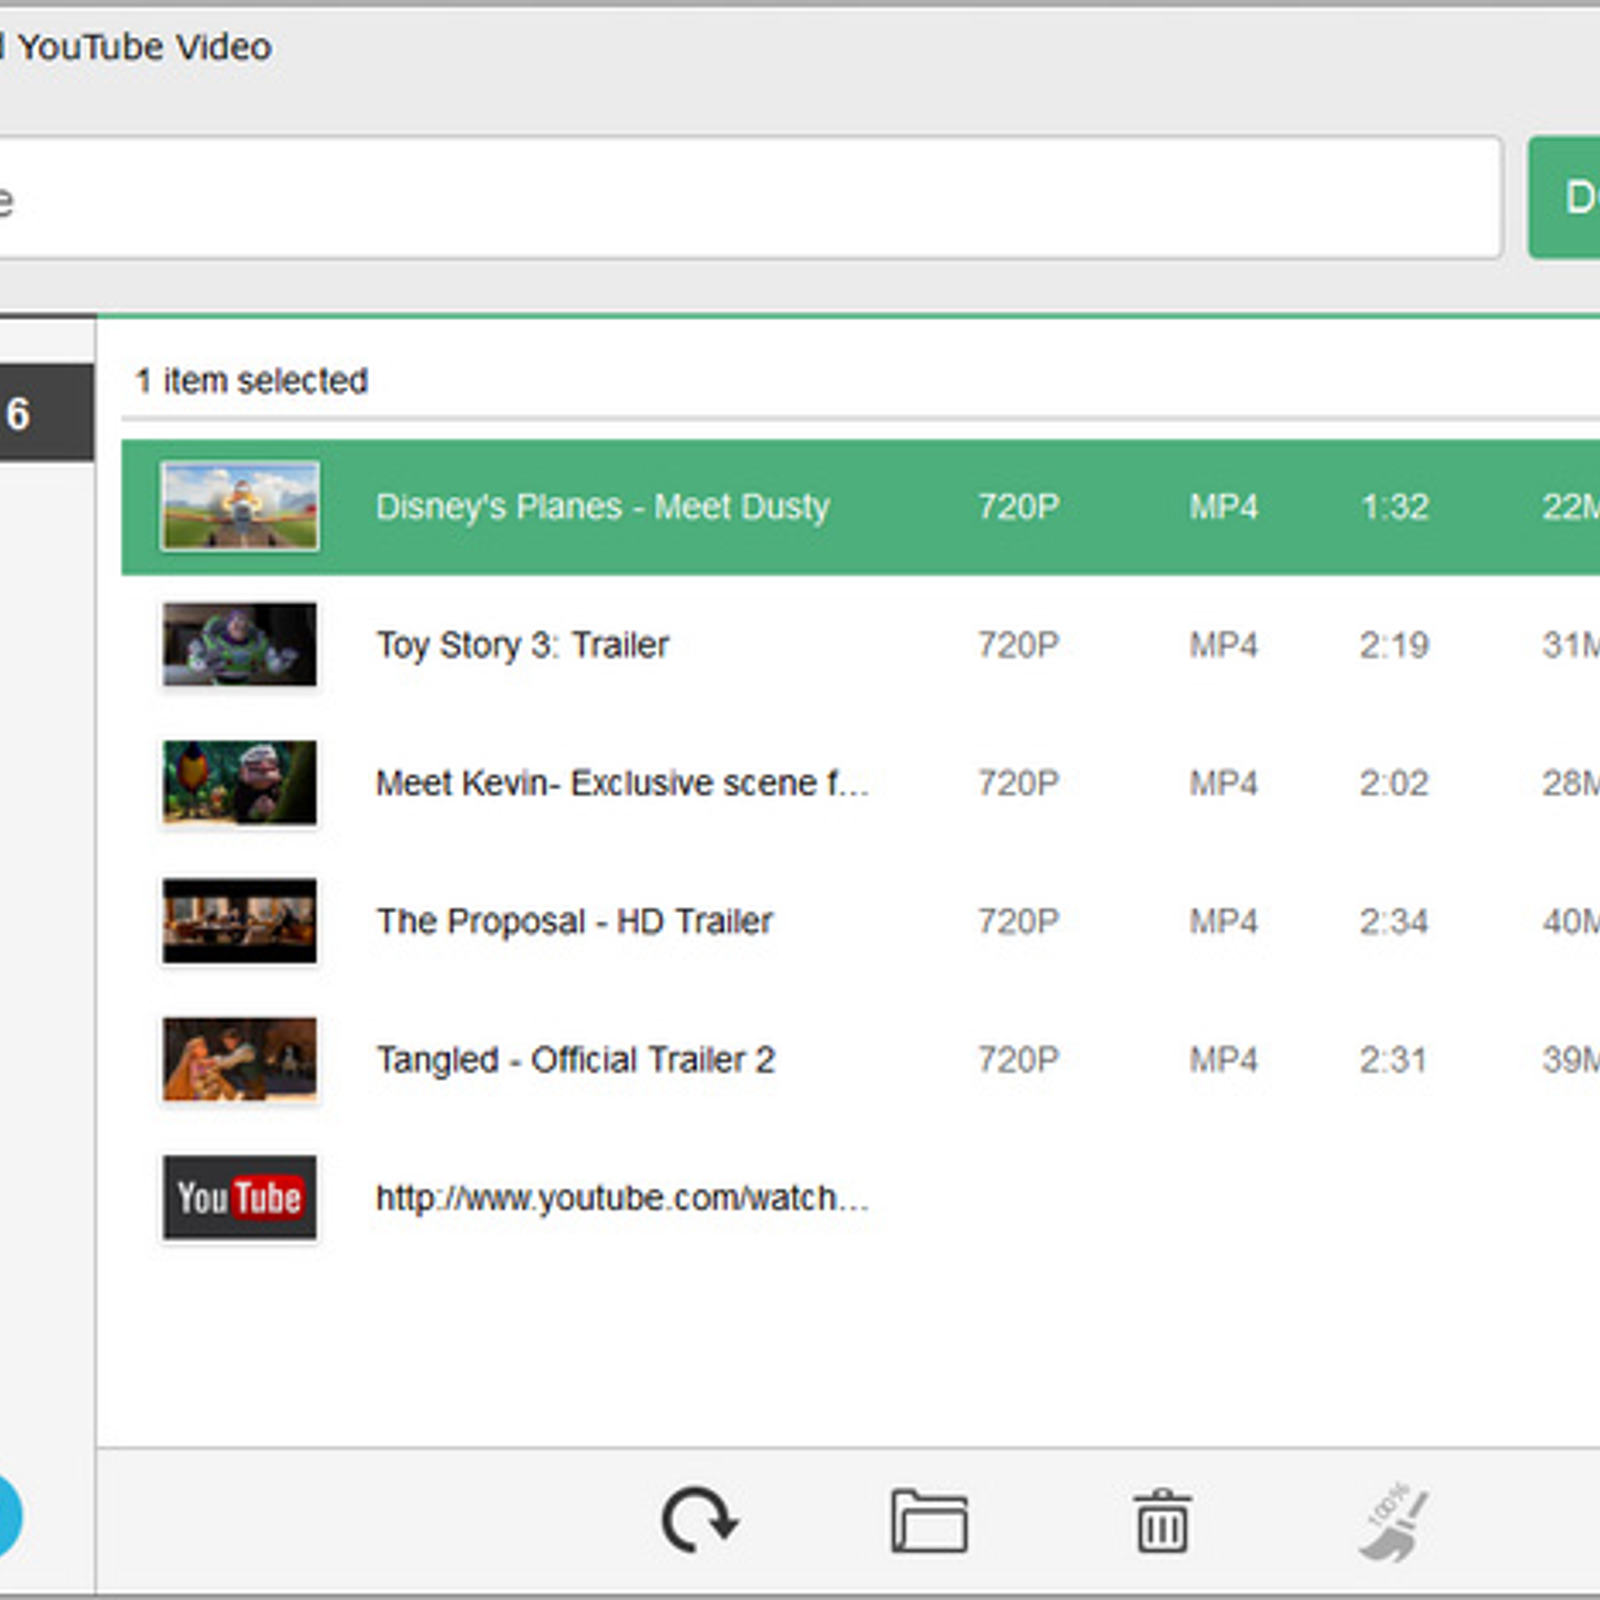The width and height of the screenshot is (1600, 1600).
Task: Click the URL input field
Action: click(x=750, y=197)
